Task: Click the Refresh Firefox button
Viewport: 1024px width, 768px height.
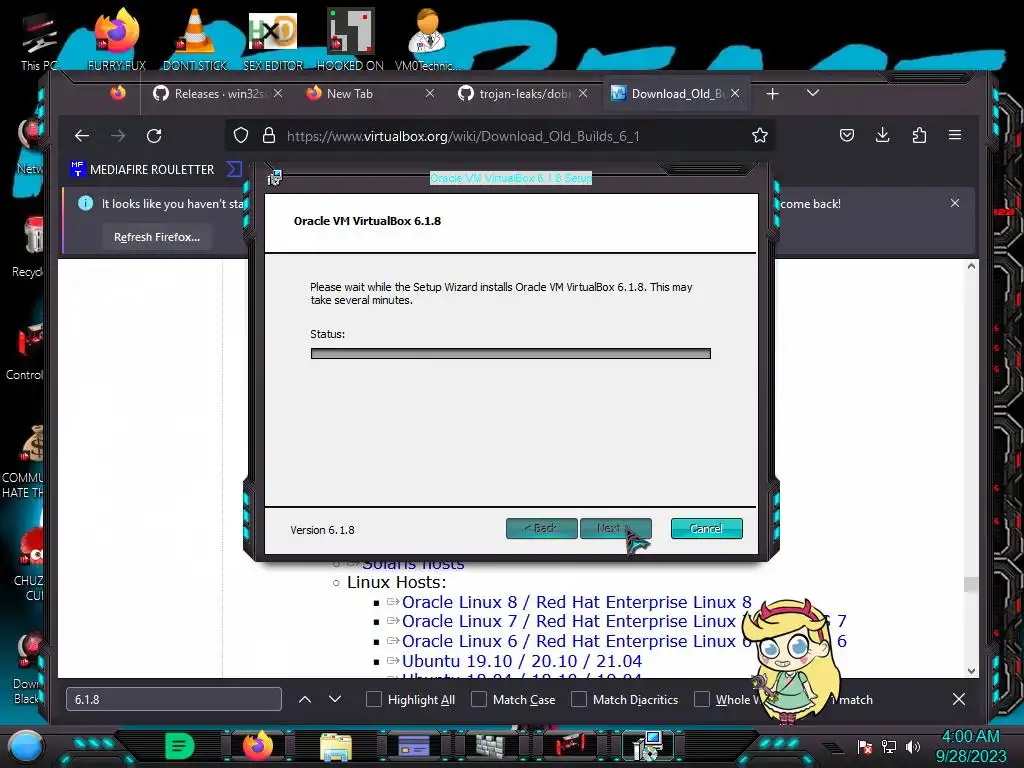Action: pyautogui.click(x=157, y=237)
